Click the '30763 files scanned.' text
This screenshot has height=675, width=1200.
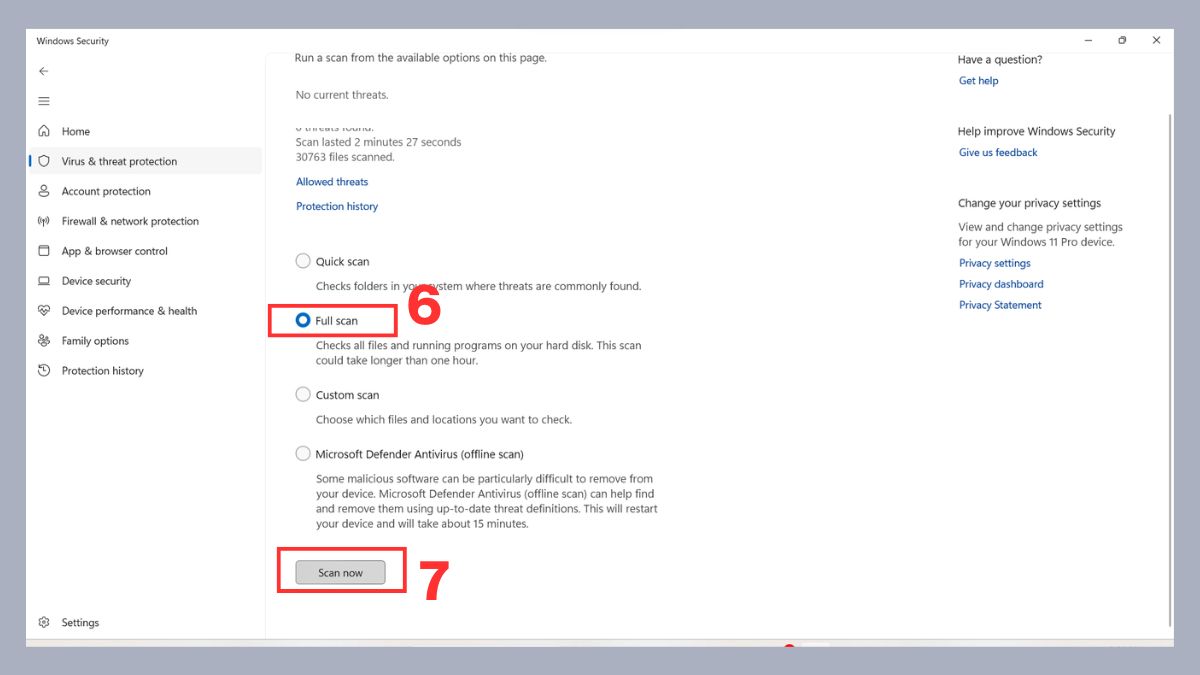345,157
